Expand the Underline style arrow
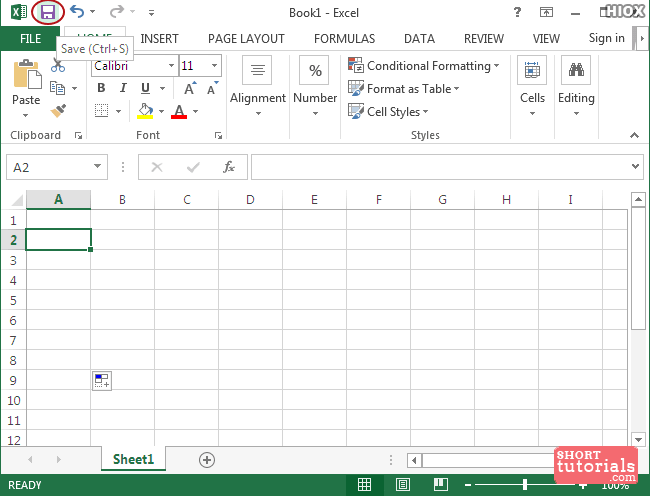650x496 pixels. 162,88
